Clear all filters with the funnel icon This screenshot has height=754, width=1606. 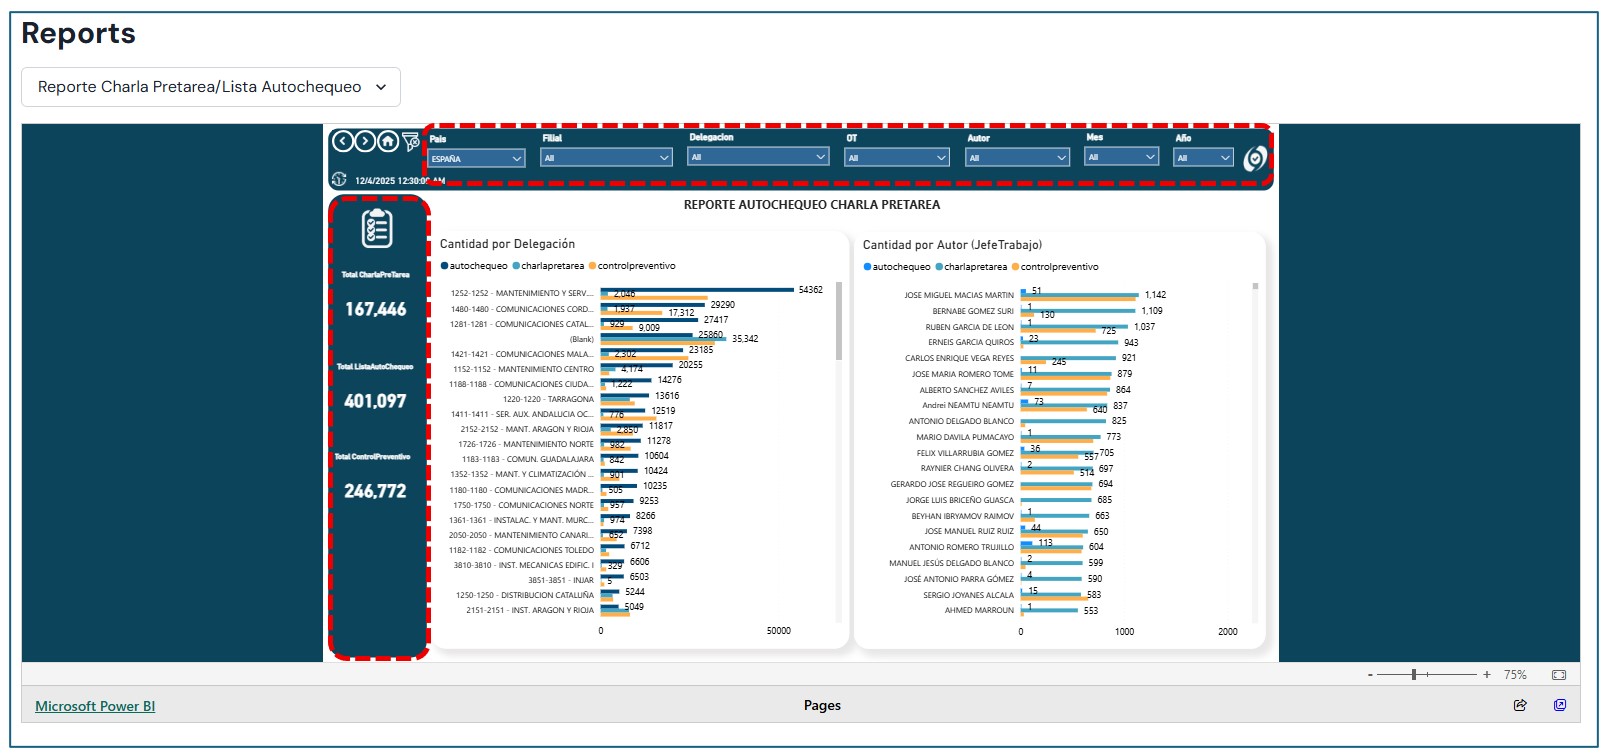[411, 142]
